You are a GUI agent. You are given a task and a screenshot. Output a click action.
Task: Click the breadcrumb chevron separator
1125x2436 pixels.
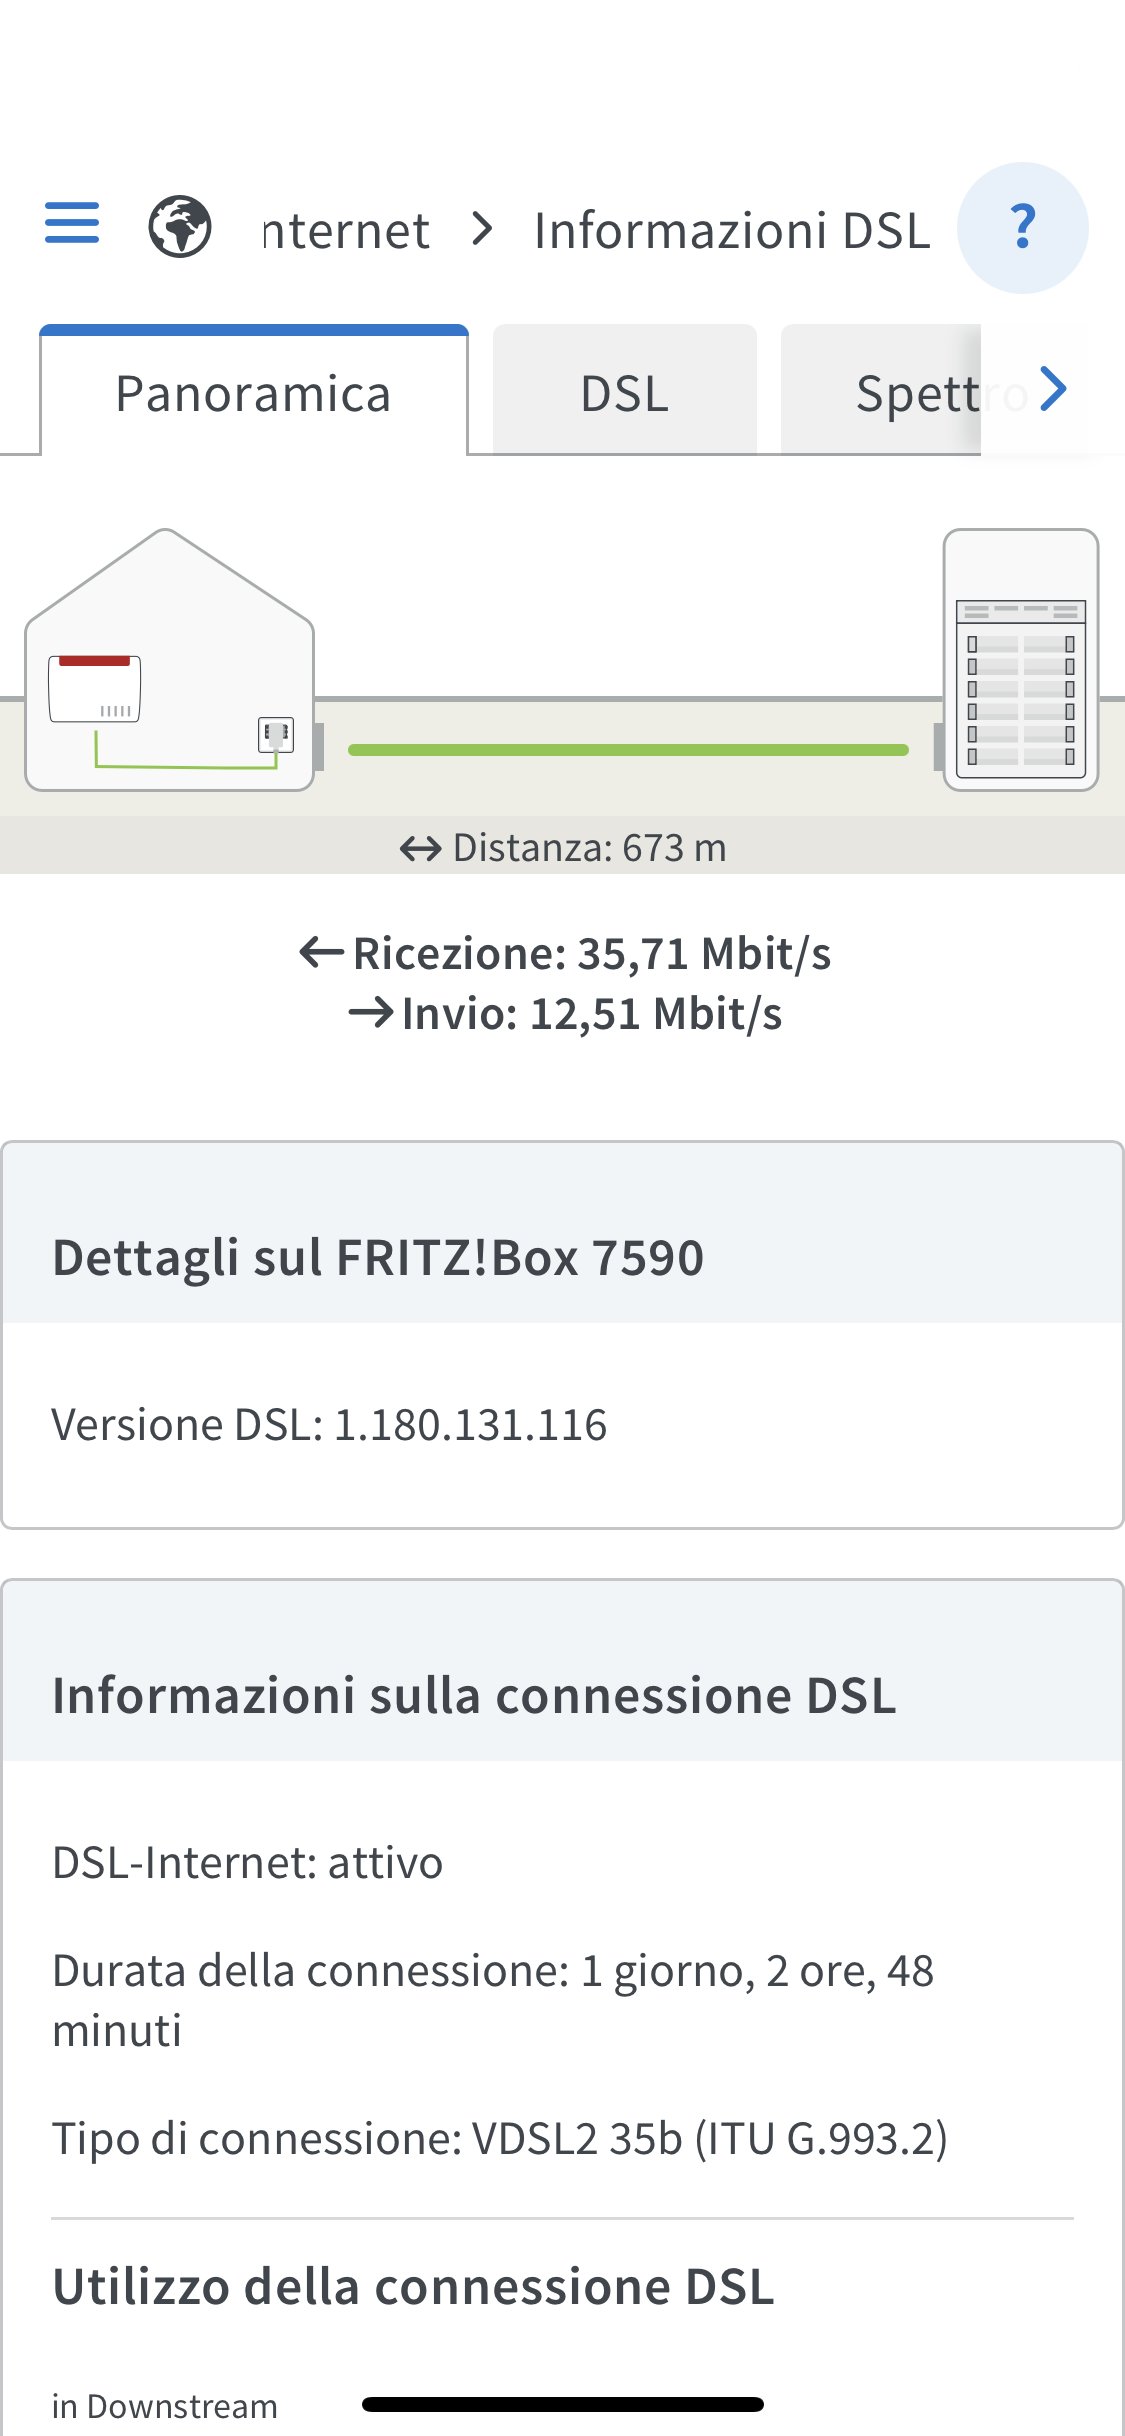(483, 229)
